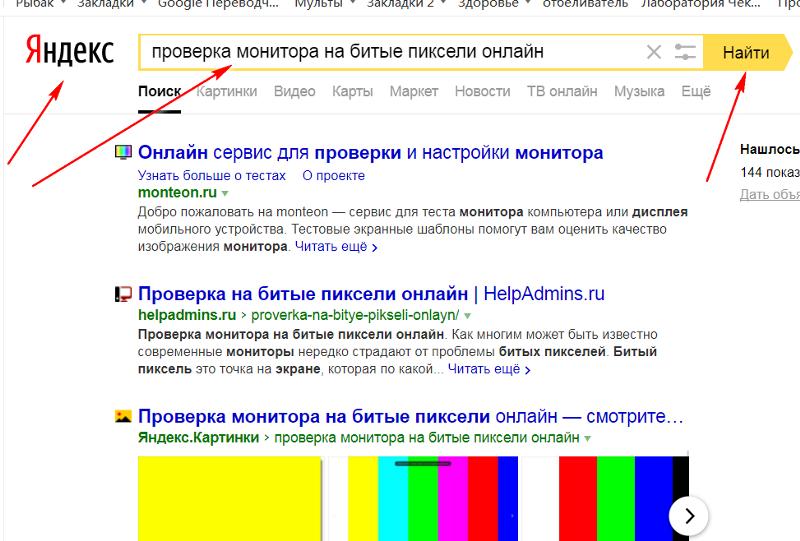
Task: Click the Яндекс logo
Action: [x=69, y=51]
